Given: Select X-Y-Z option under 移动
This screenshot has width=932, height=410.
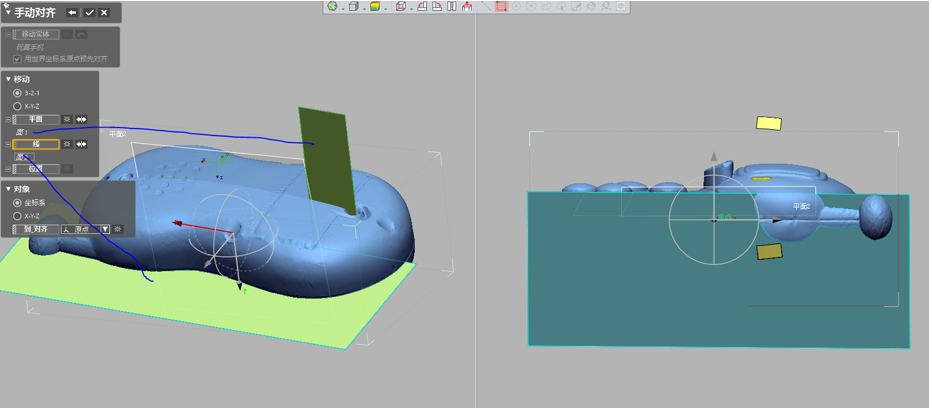Looking at the screenshot, I should click(x=17, y=105).
